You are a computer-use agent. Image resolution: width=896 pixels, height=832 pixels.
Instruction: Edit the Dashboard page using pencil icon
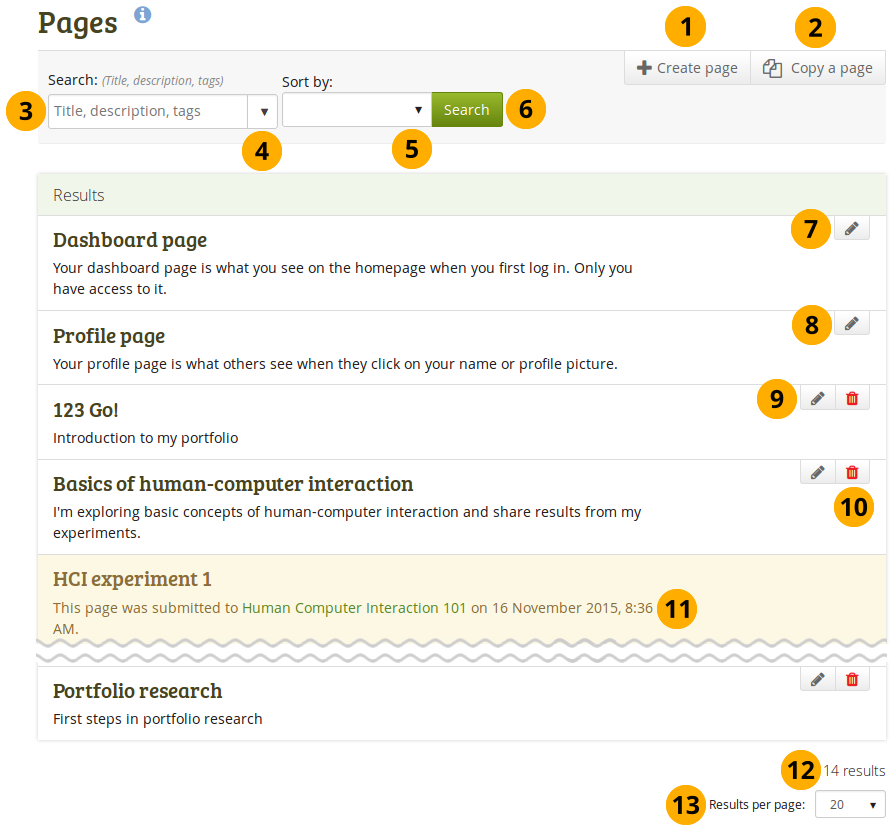click(851, 229)
